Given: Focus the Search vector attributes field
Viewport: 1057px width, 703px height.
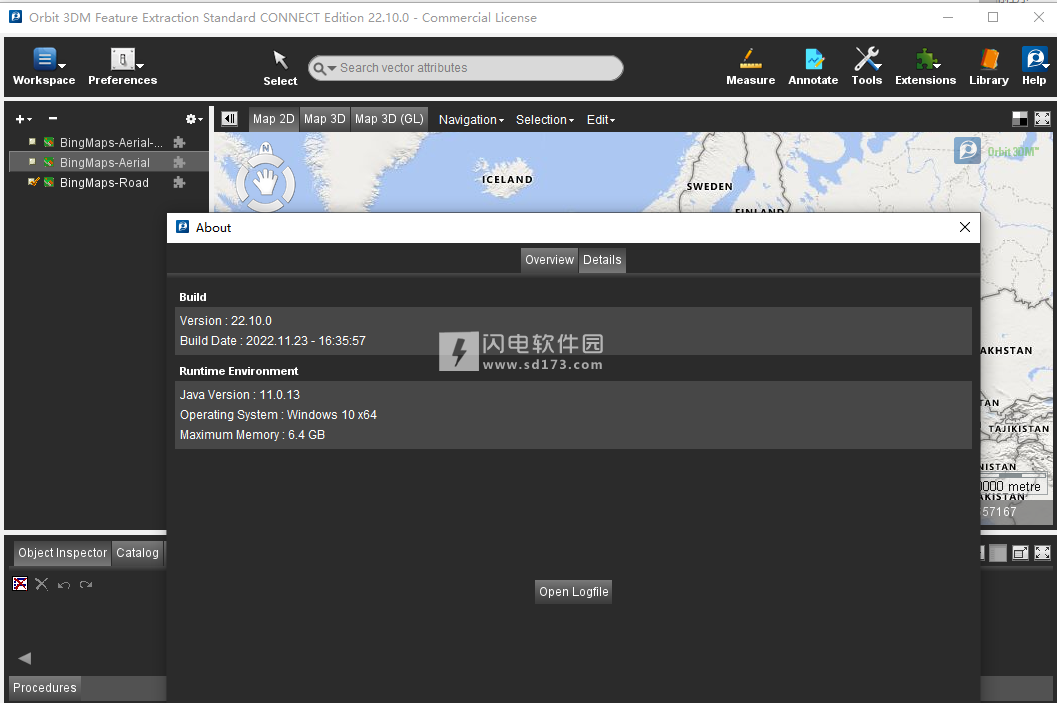Looking at the screenshot, I should pos(466,68).
